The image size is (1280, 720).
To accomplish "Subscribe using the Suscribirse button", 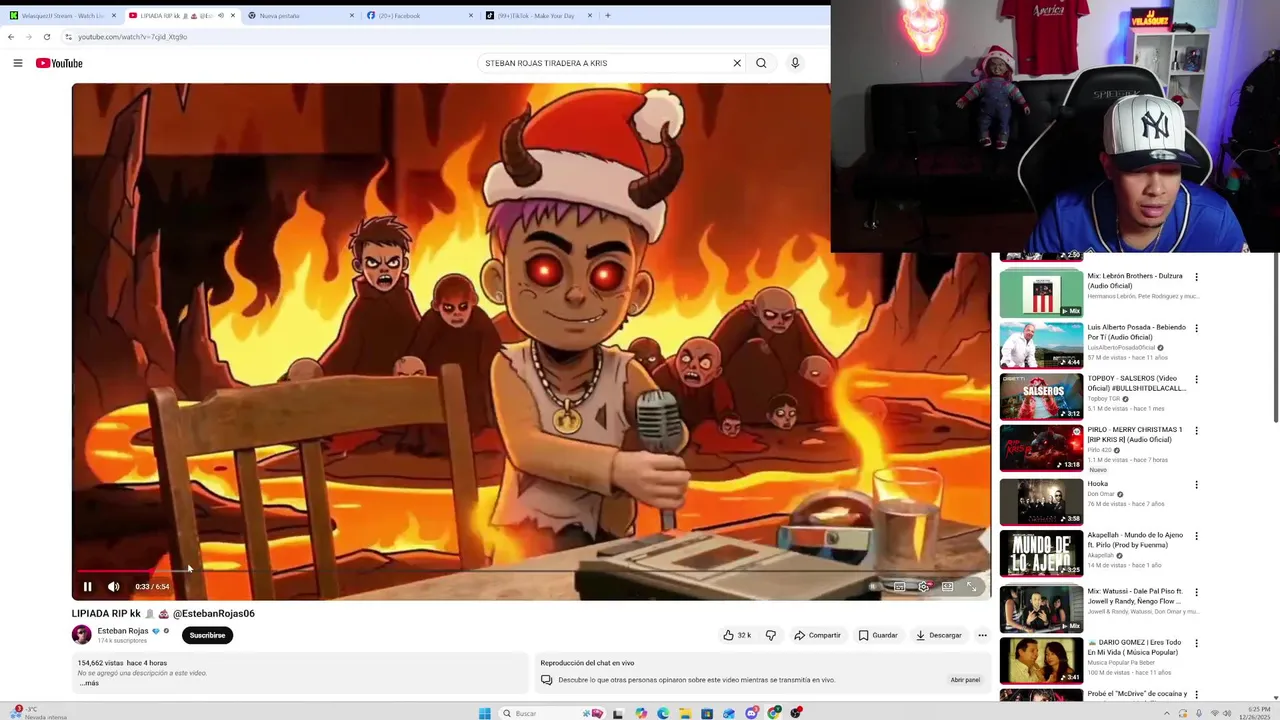I will click(207, 635).
